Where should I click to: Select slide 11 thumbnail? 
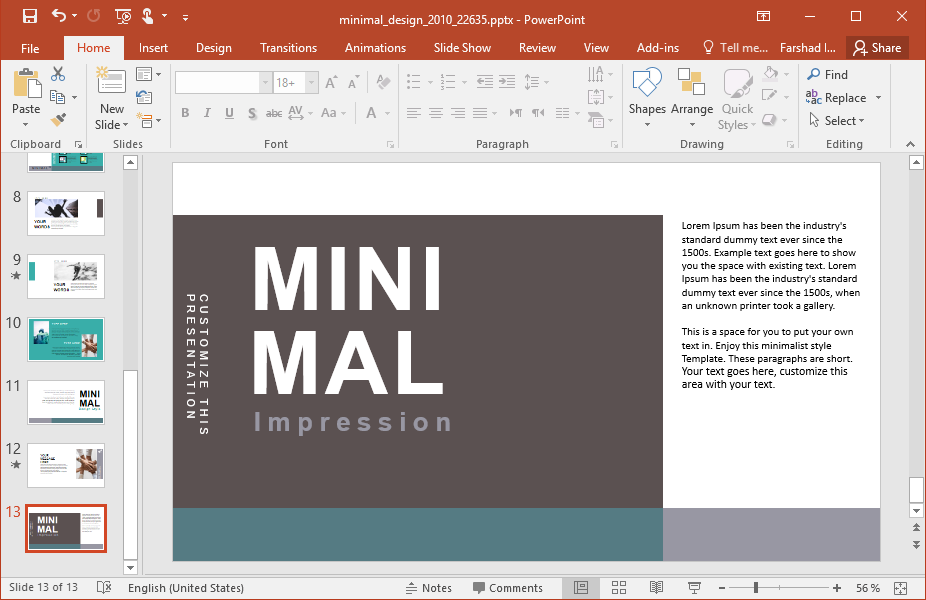click(66, 401)
